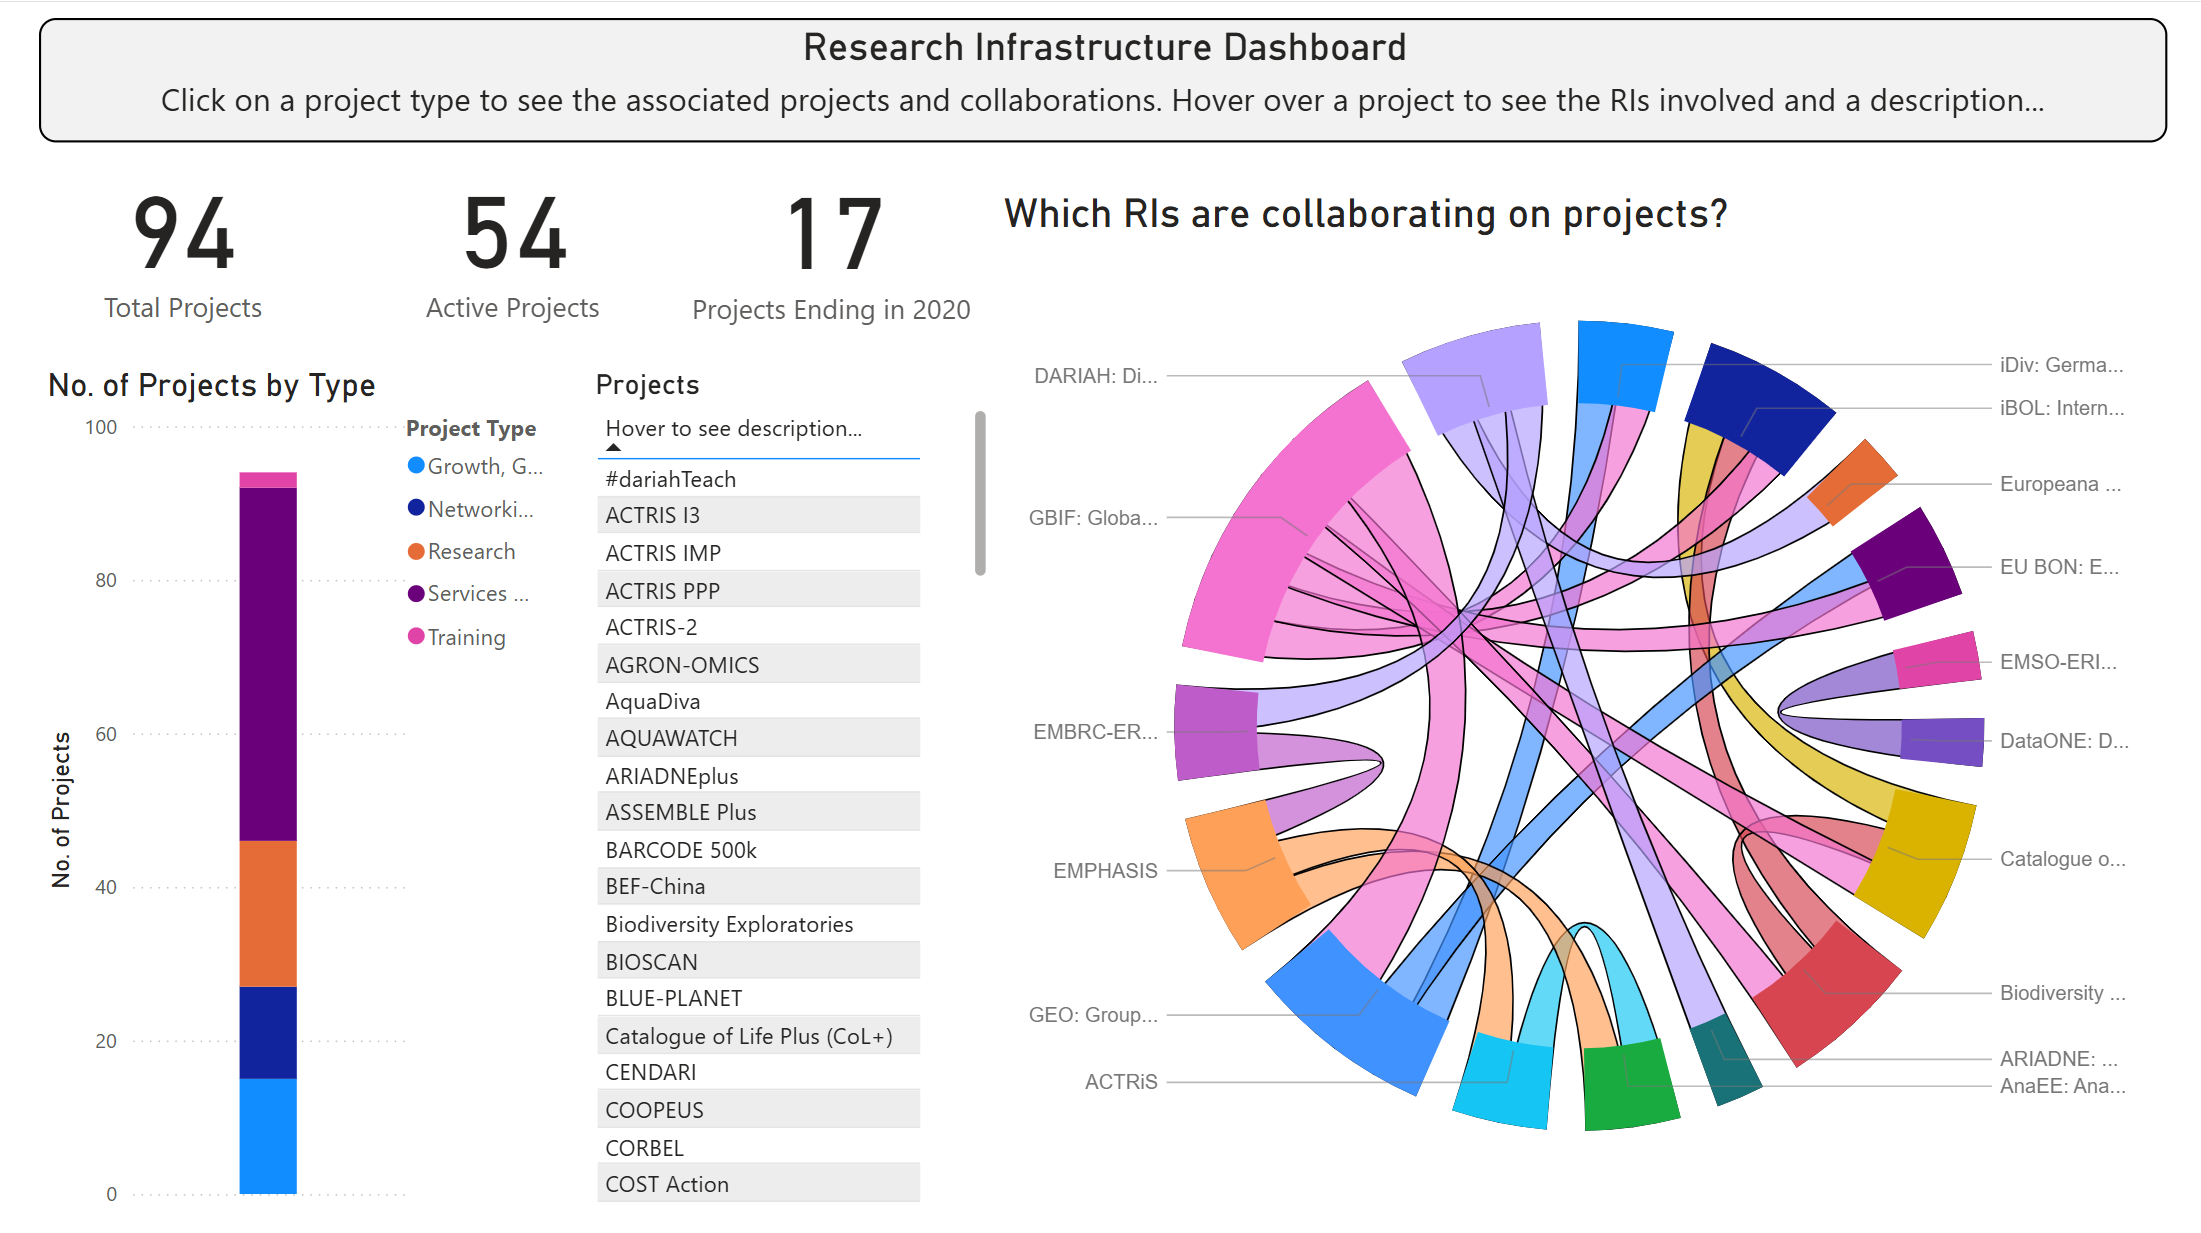This screenshot has height=1233, width=2201.
Task: Select BIOSCAN project row
Action: coord(759,961)
